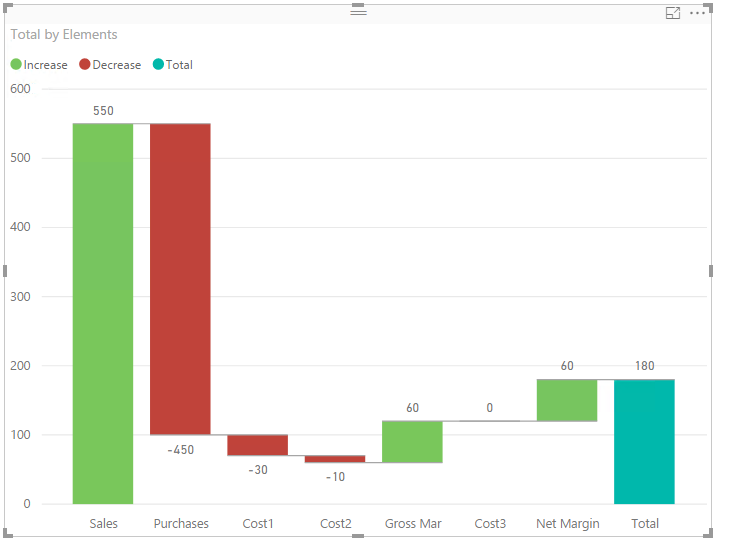
Task: Click the top-left corner resize handle
Action: click(8, 8)
